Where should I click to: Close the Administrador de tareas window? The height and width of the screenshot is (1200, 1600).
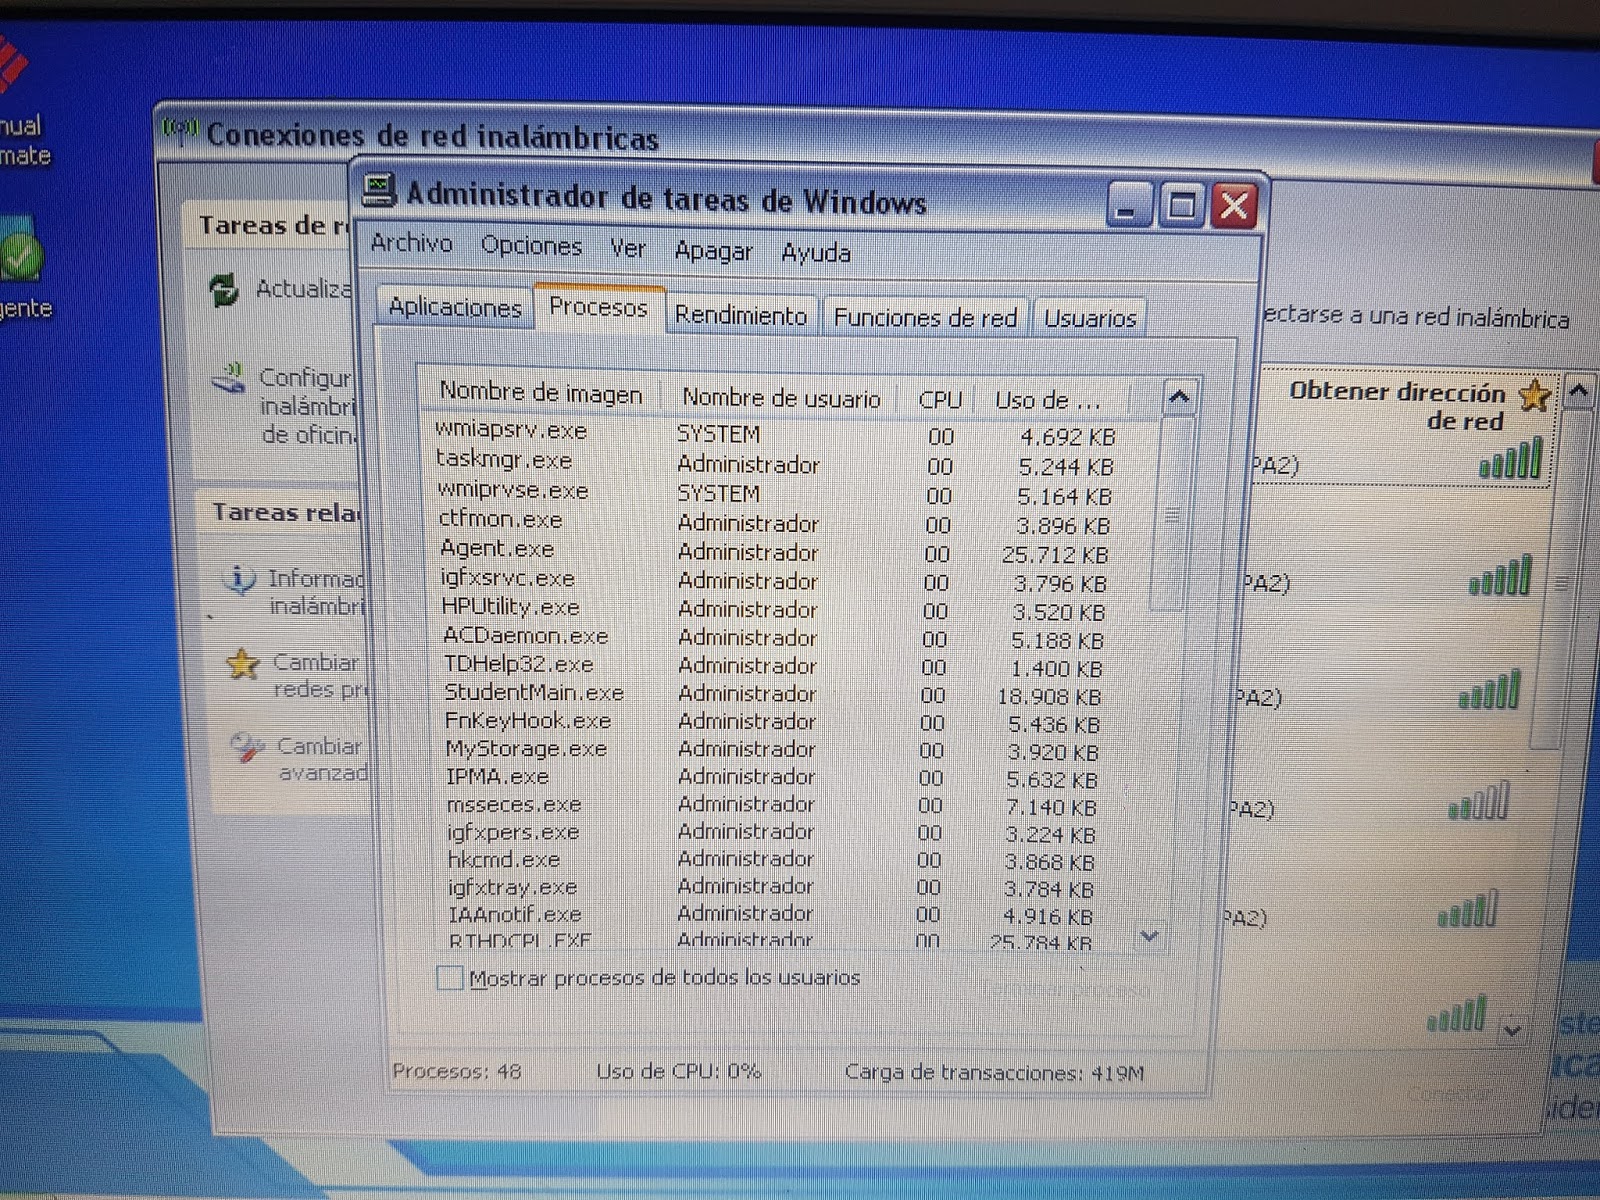[1234, 206]
